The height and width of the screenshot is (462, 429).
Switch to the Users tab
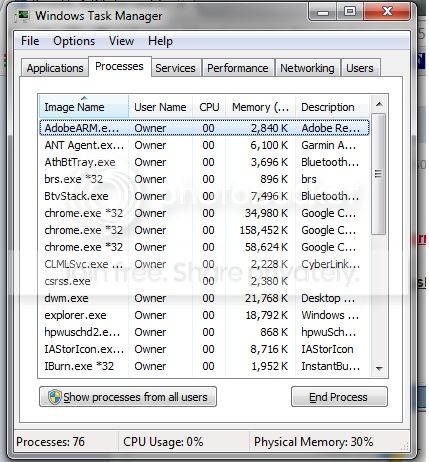(x=360, y=68)
